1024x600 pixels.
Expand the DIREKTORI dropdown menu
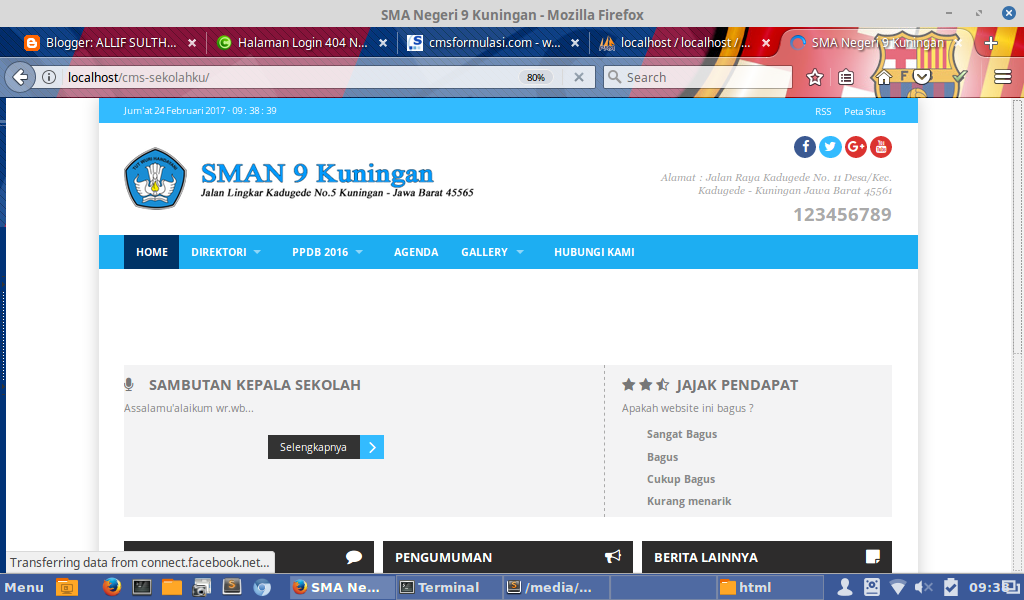click(220, 252)
